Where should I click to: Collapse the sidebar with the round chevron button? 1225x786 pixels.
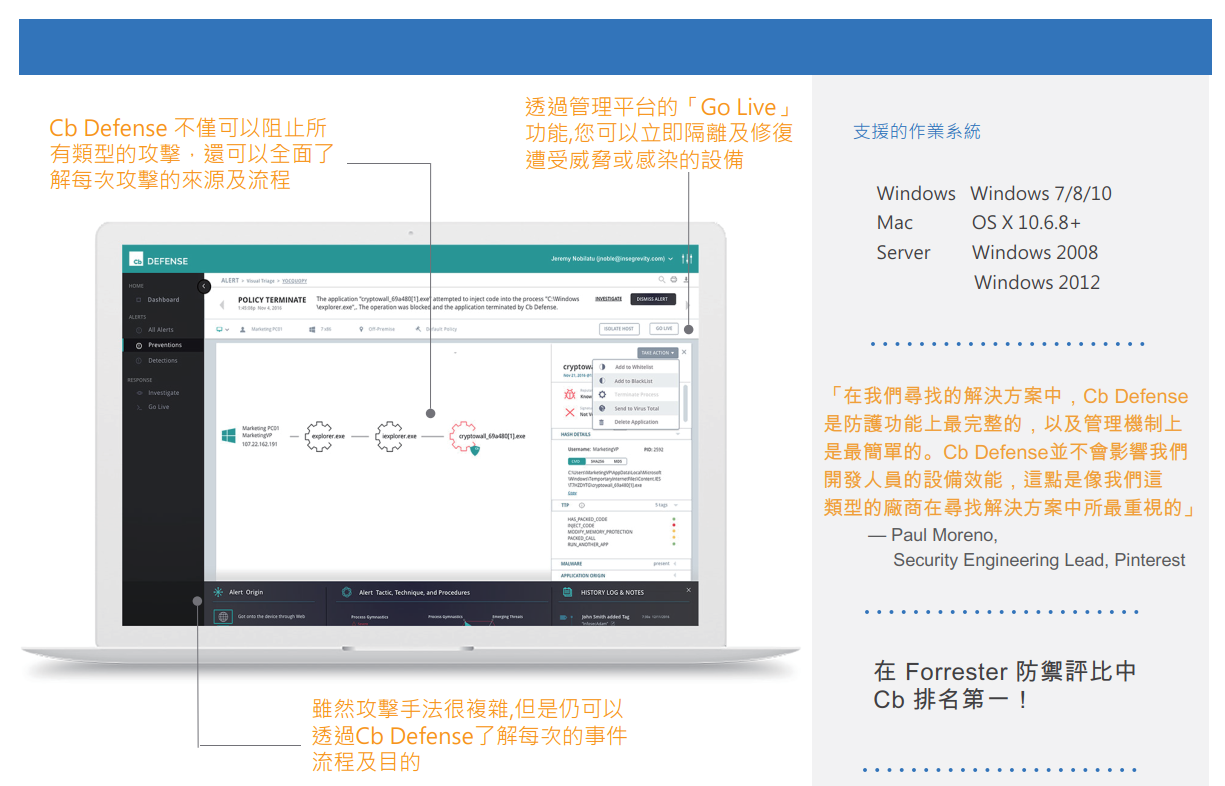[x=204, y=286]
